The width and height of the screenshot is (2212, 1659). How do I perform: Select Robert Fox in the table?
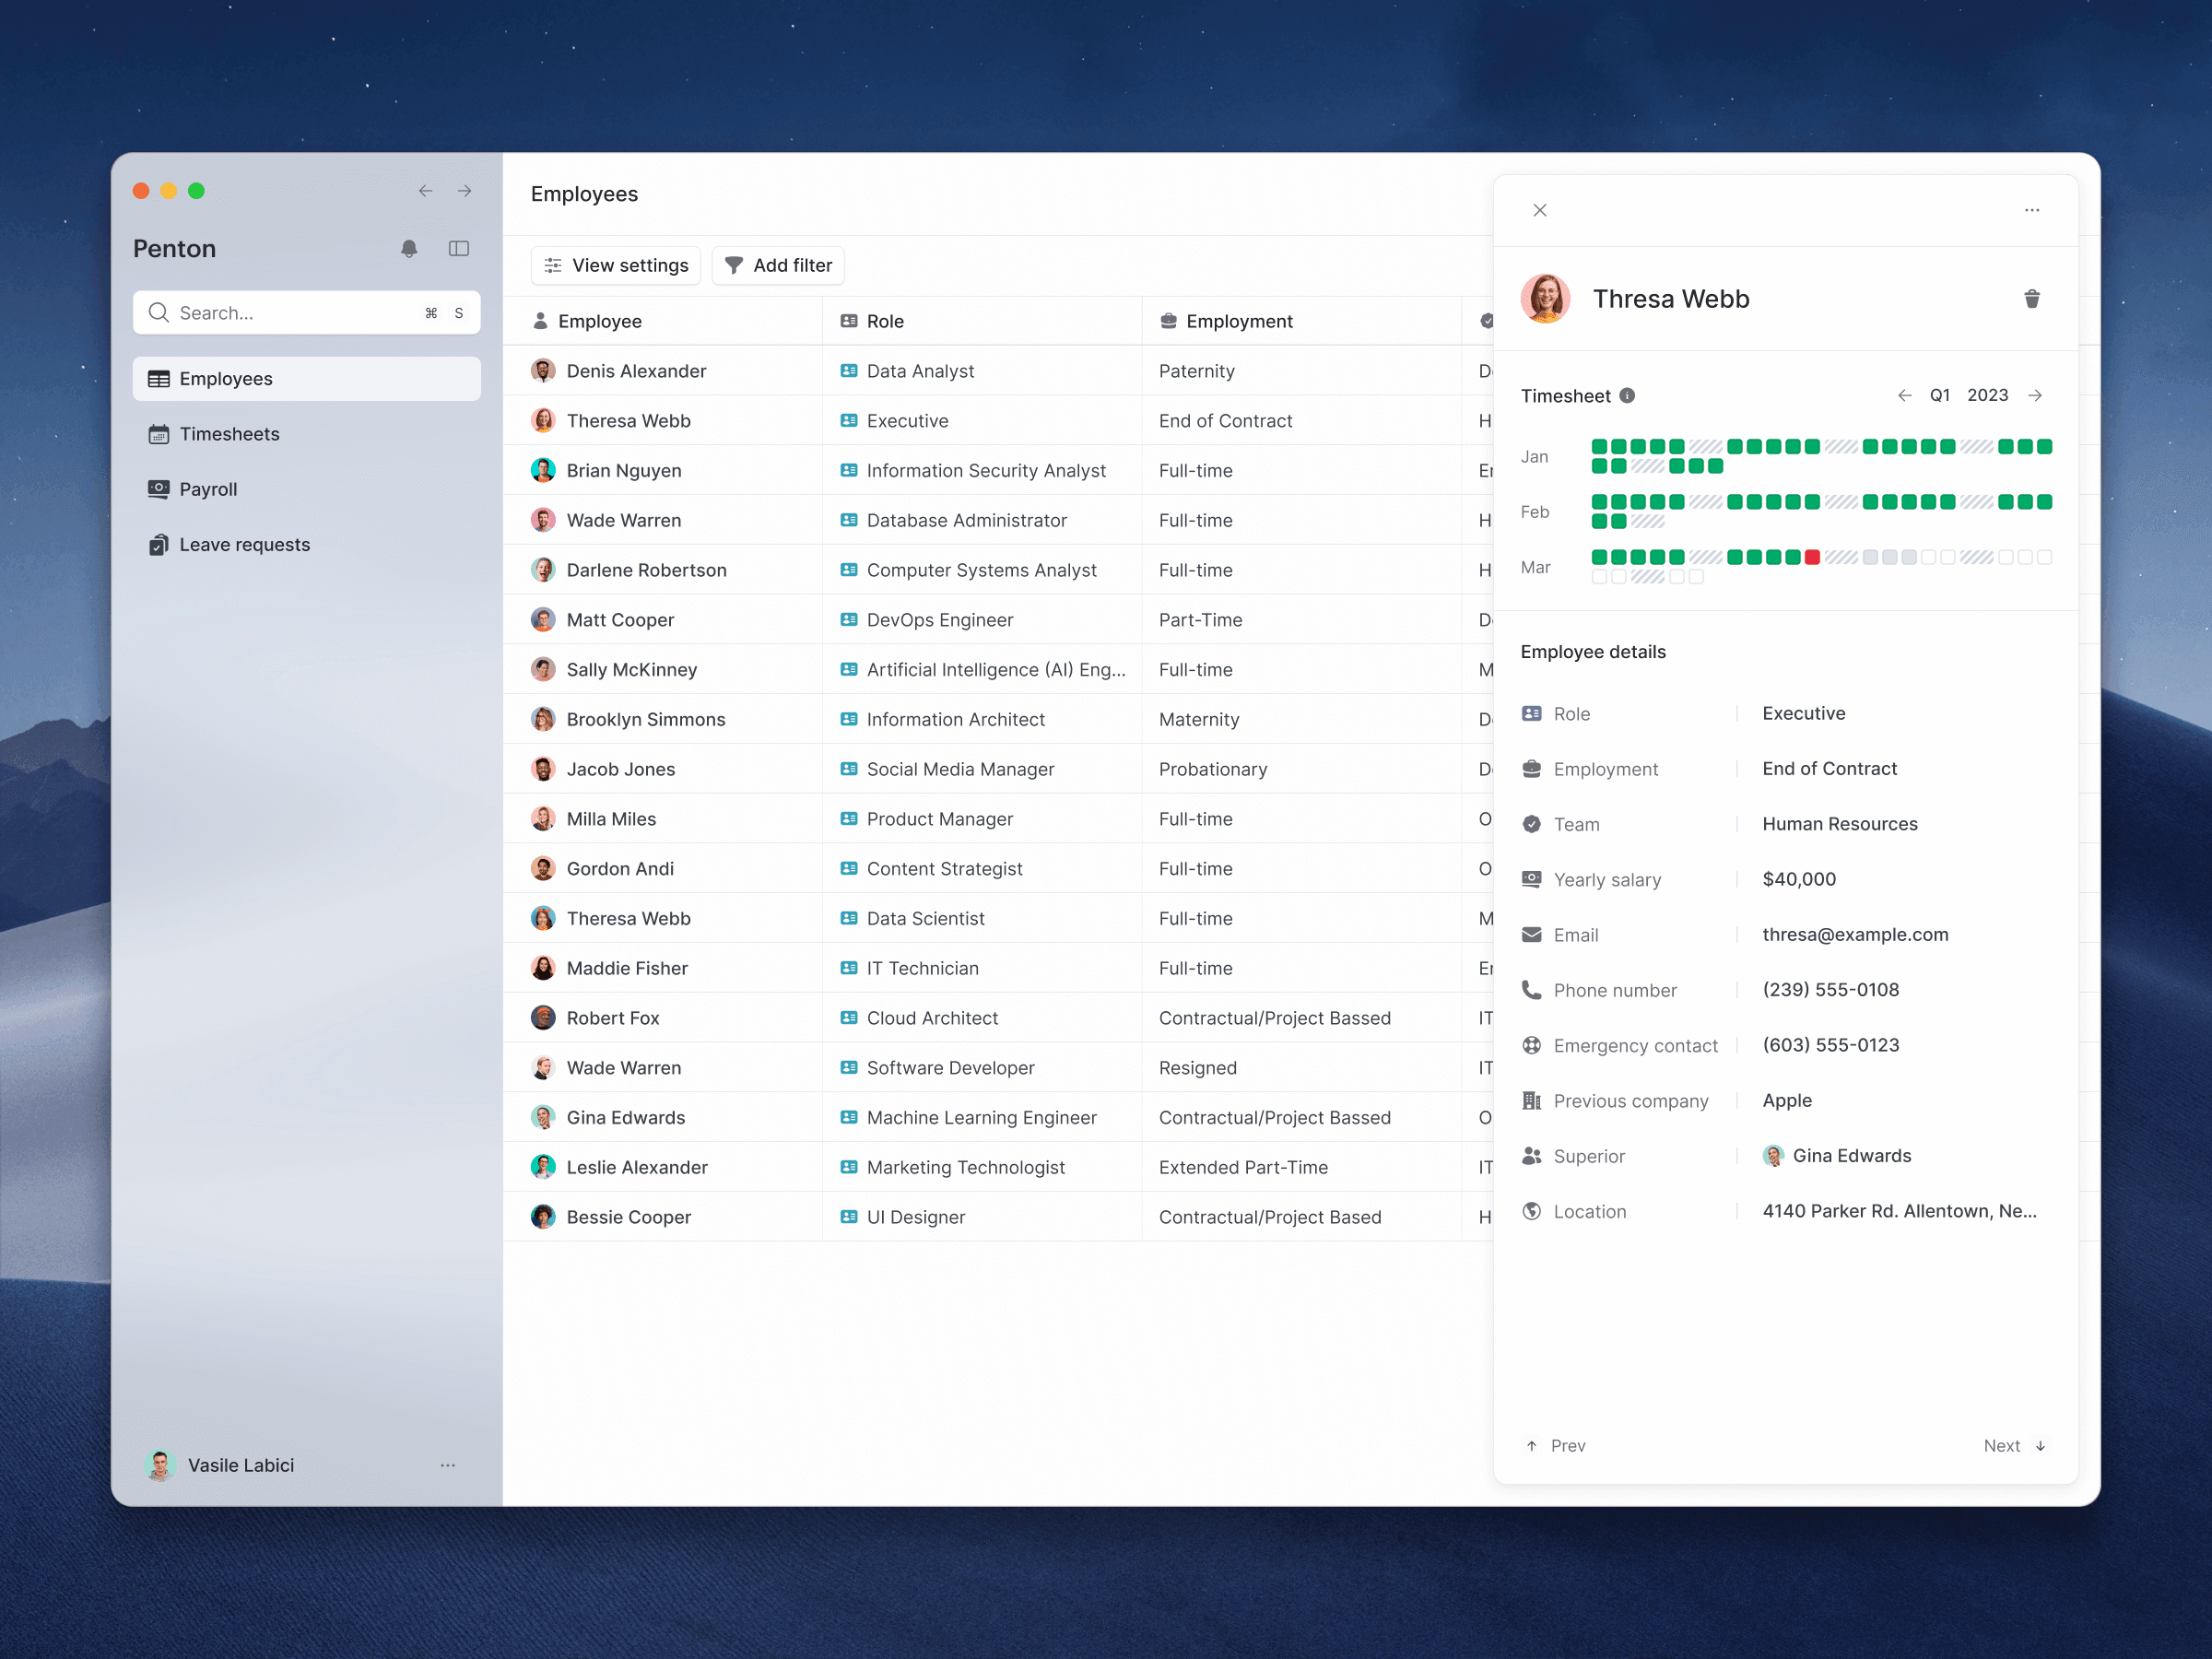pos(612,1018)
